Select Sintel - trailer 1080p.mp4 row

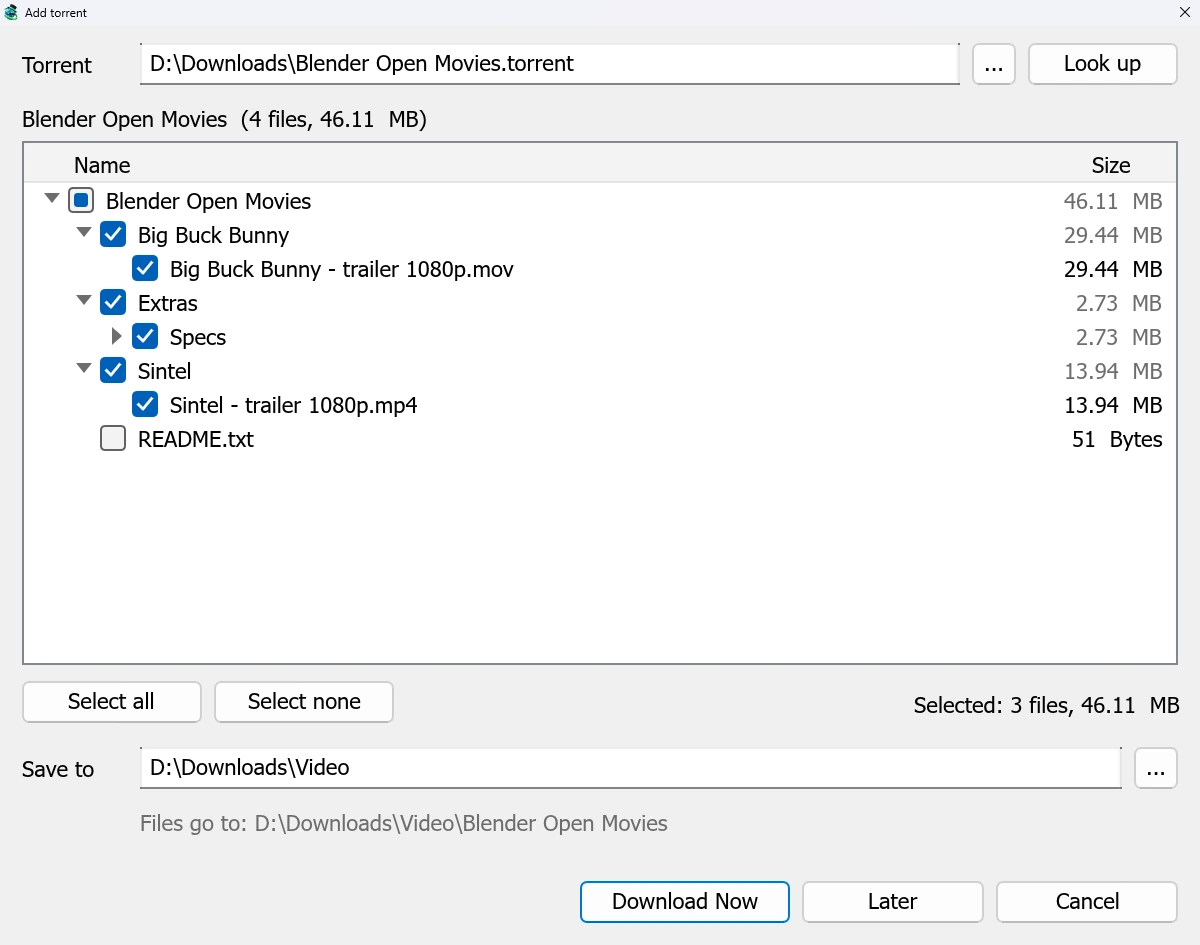(599, 405)
